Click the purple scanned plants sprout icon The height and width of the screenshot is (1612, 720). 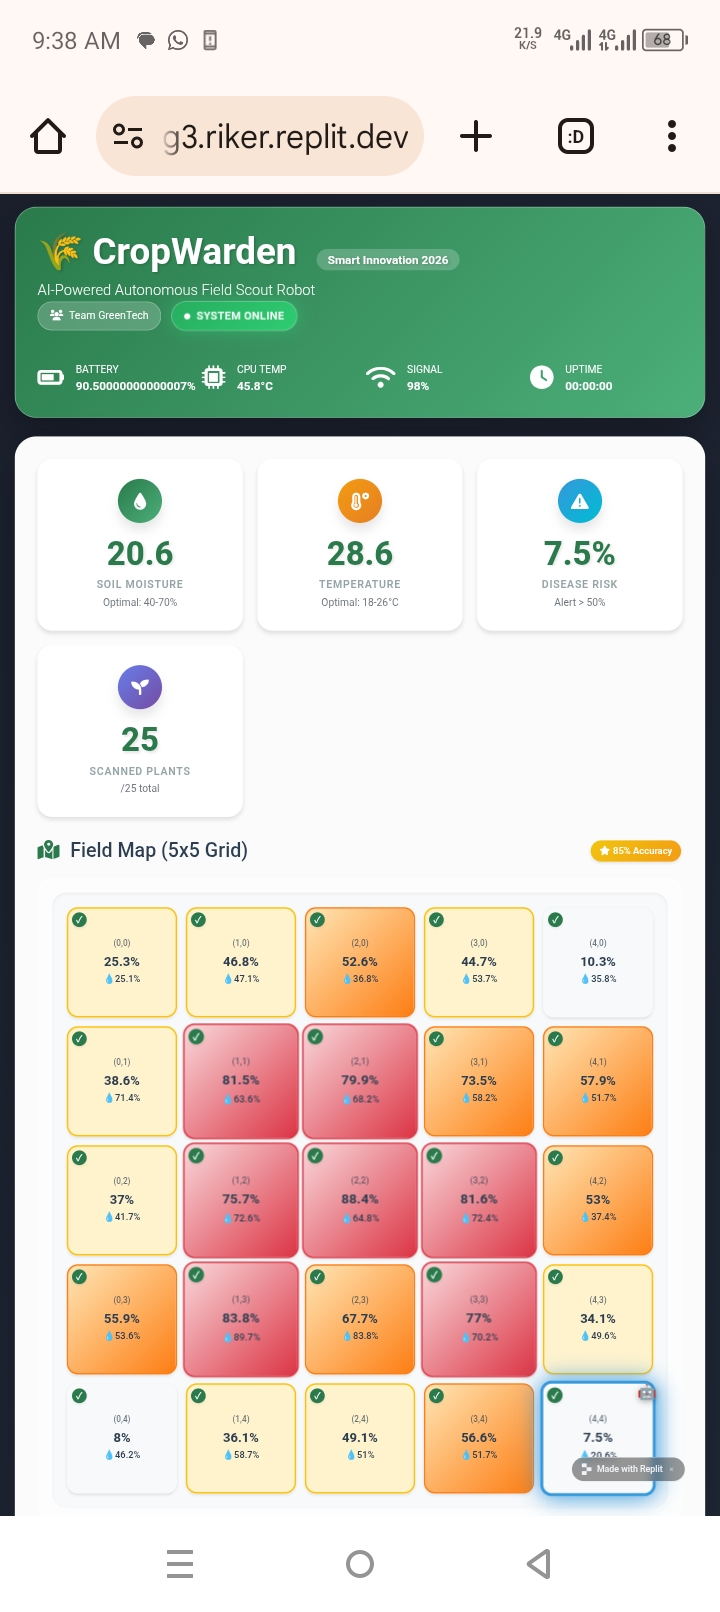pyautogui.click(x=140, y=687)
